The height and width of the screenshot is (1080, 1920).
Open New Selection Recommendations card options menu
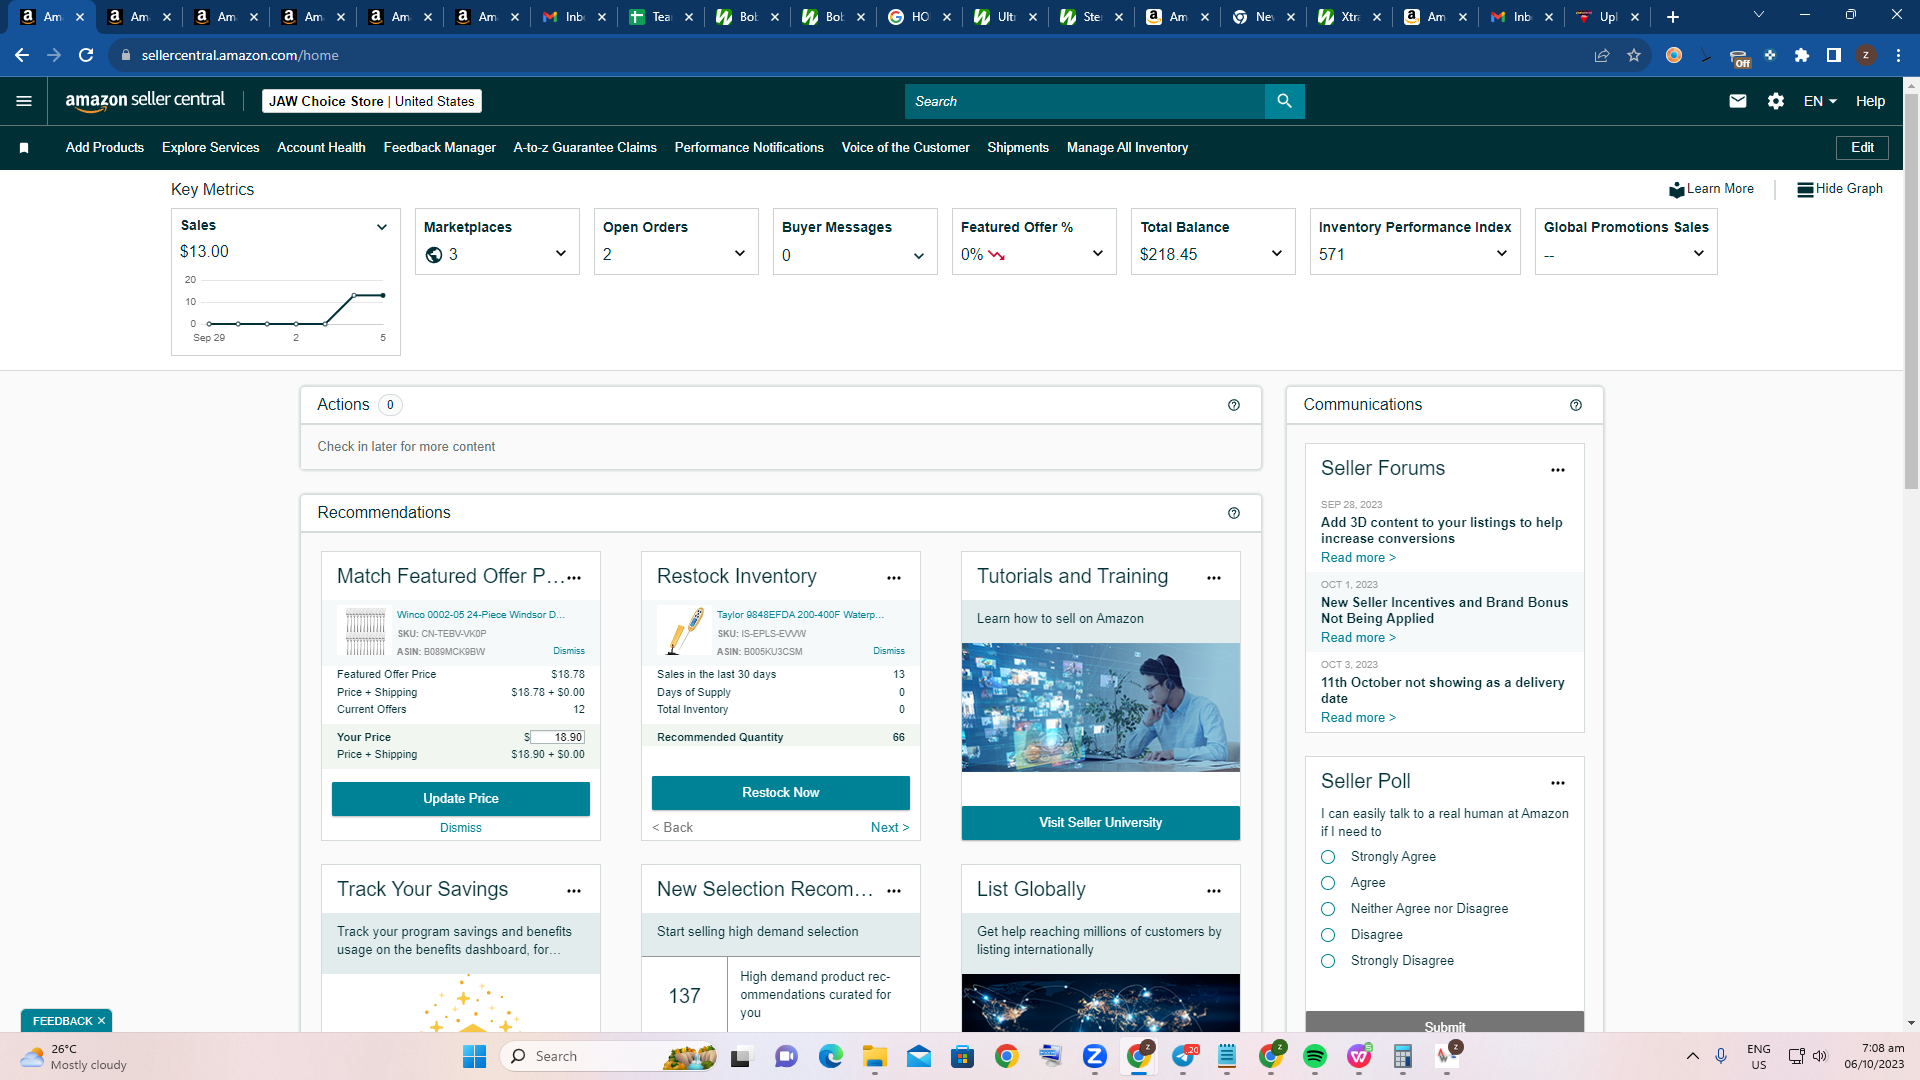tap(894, 891)
